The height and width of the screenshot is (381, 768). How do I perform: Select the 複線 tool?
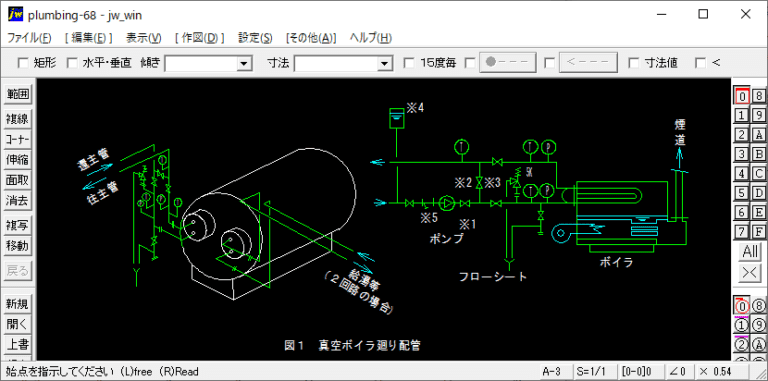coord(18,119)
